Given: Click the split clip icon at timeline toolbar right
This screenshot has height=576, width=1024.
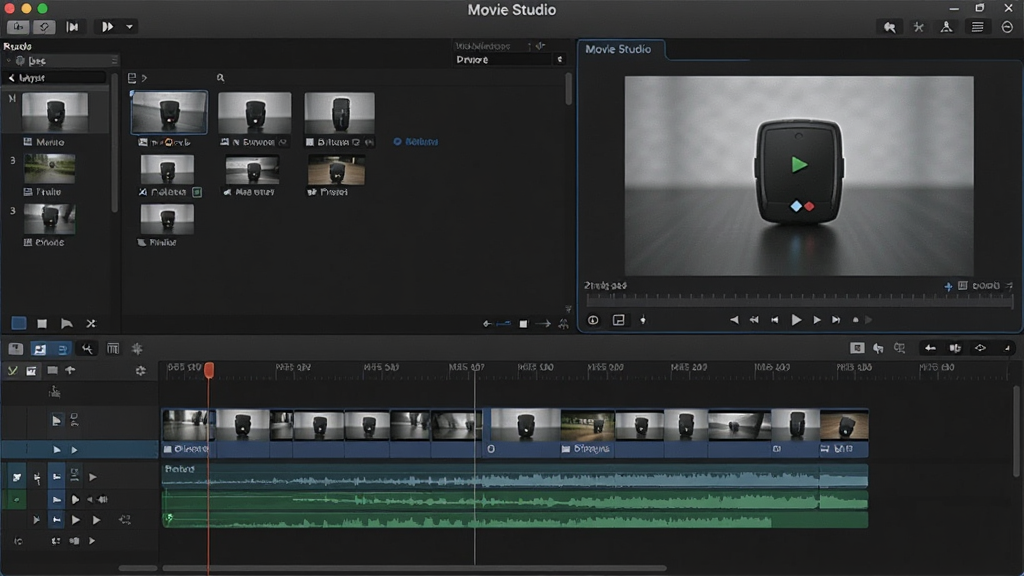Looking at the screenshot, I should click(955, 348).
